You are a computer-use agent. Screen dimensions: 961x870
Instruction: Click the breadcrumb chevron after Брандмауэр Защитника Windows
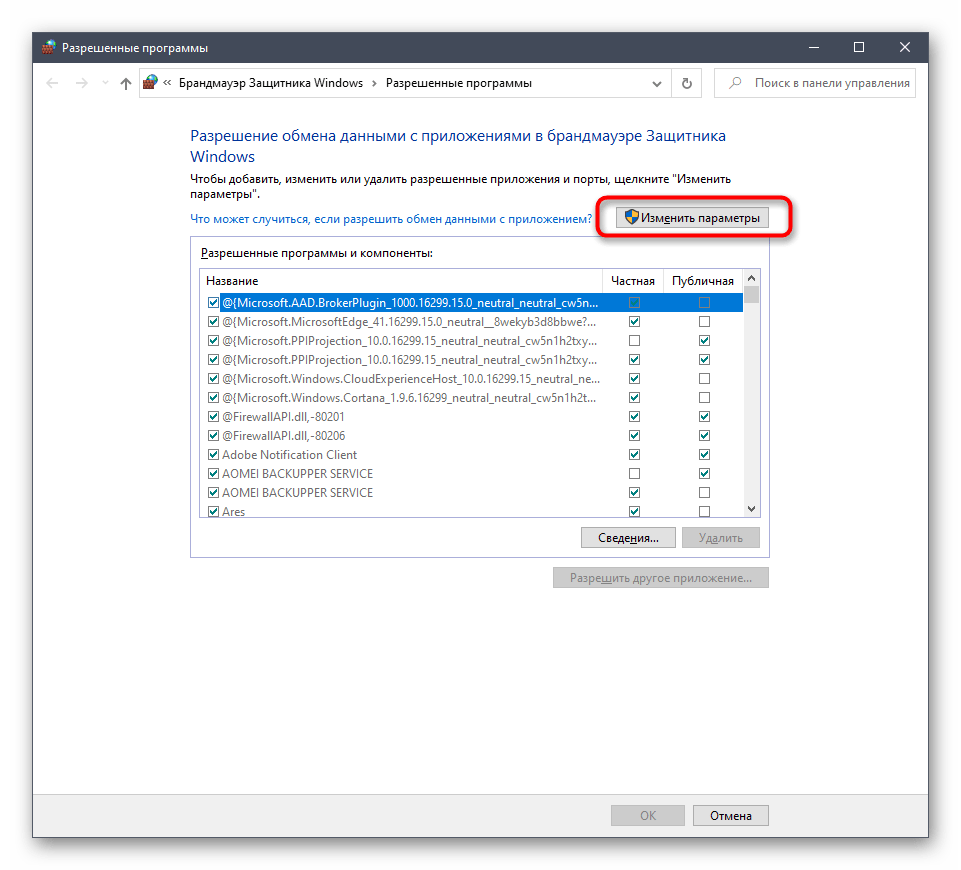pyautogui.click(x=374, y=84)
